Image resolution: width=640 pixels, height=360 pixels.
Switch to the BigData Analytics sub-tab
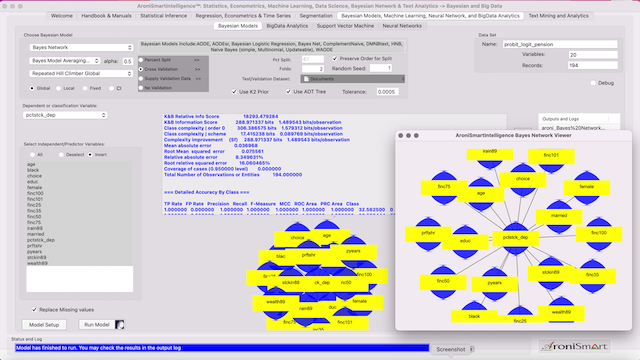pyautogui.click(x=287, y=26)
